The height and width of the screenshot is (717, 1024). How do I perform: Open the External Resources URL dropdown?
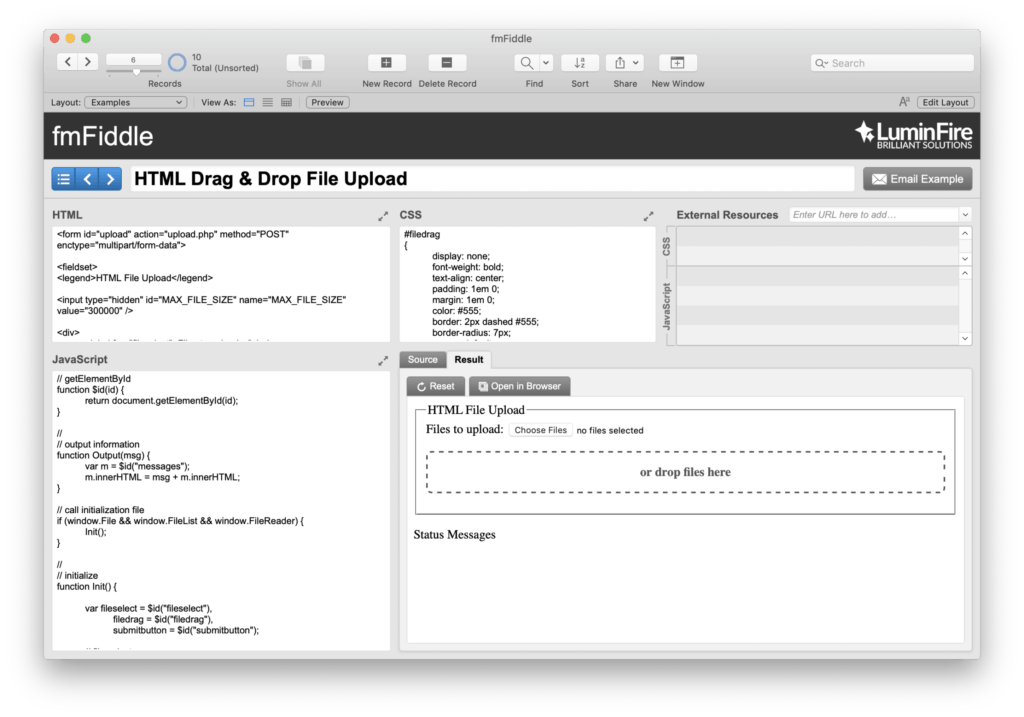click(963, 214)
